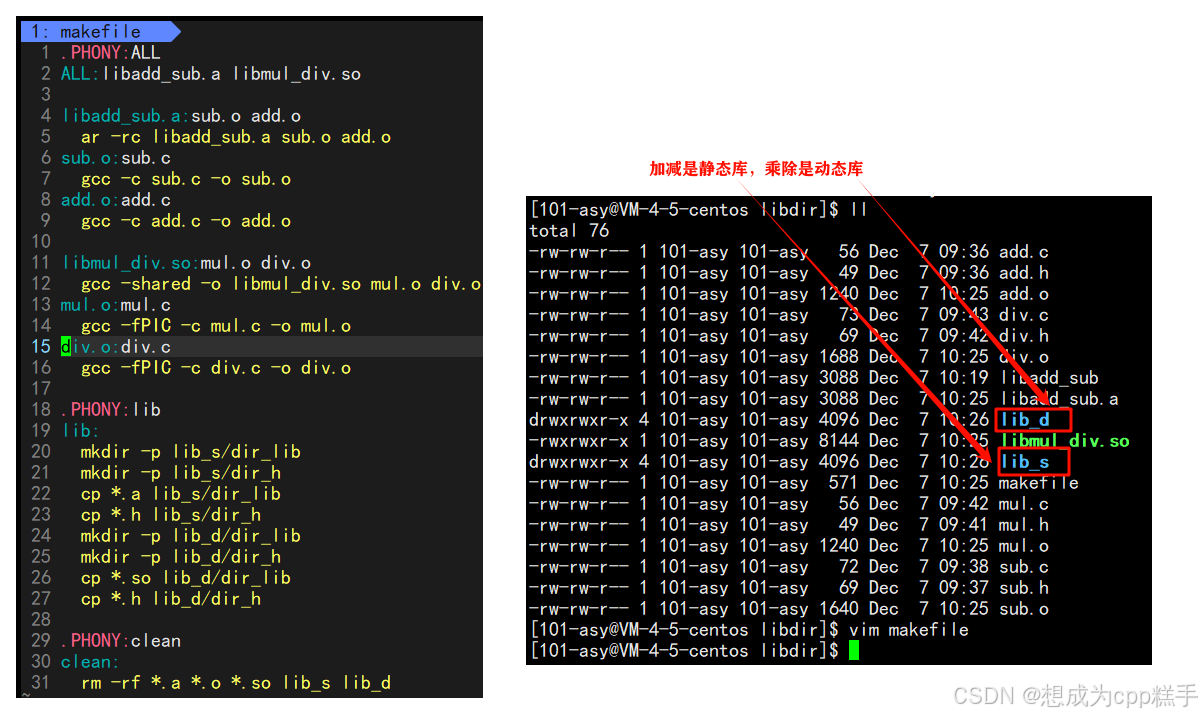This screenshot has width=1202, height=715.
Task: Click the 'cp *.h lib_d/dir_h' line
Action: point(171,599)
